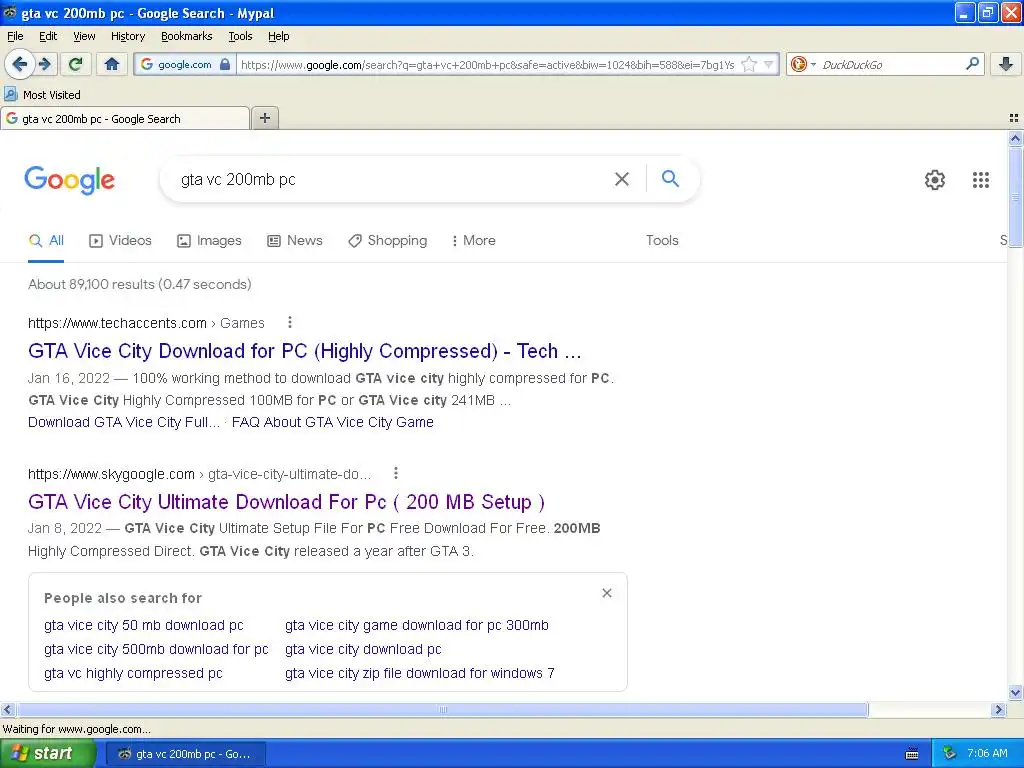Open a new tab with plus button

[264, 118]
